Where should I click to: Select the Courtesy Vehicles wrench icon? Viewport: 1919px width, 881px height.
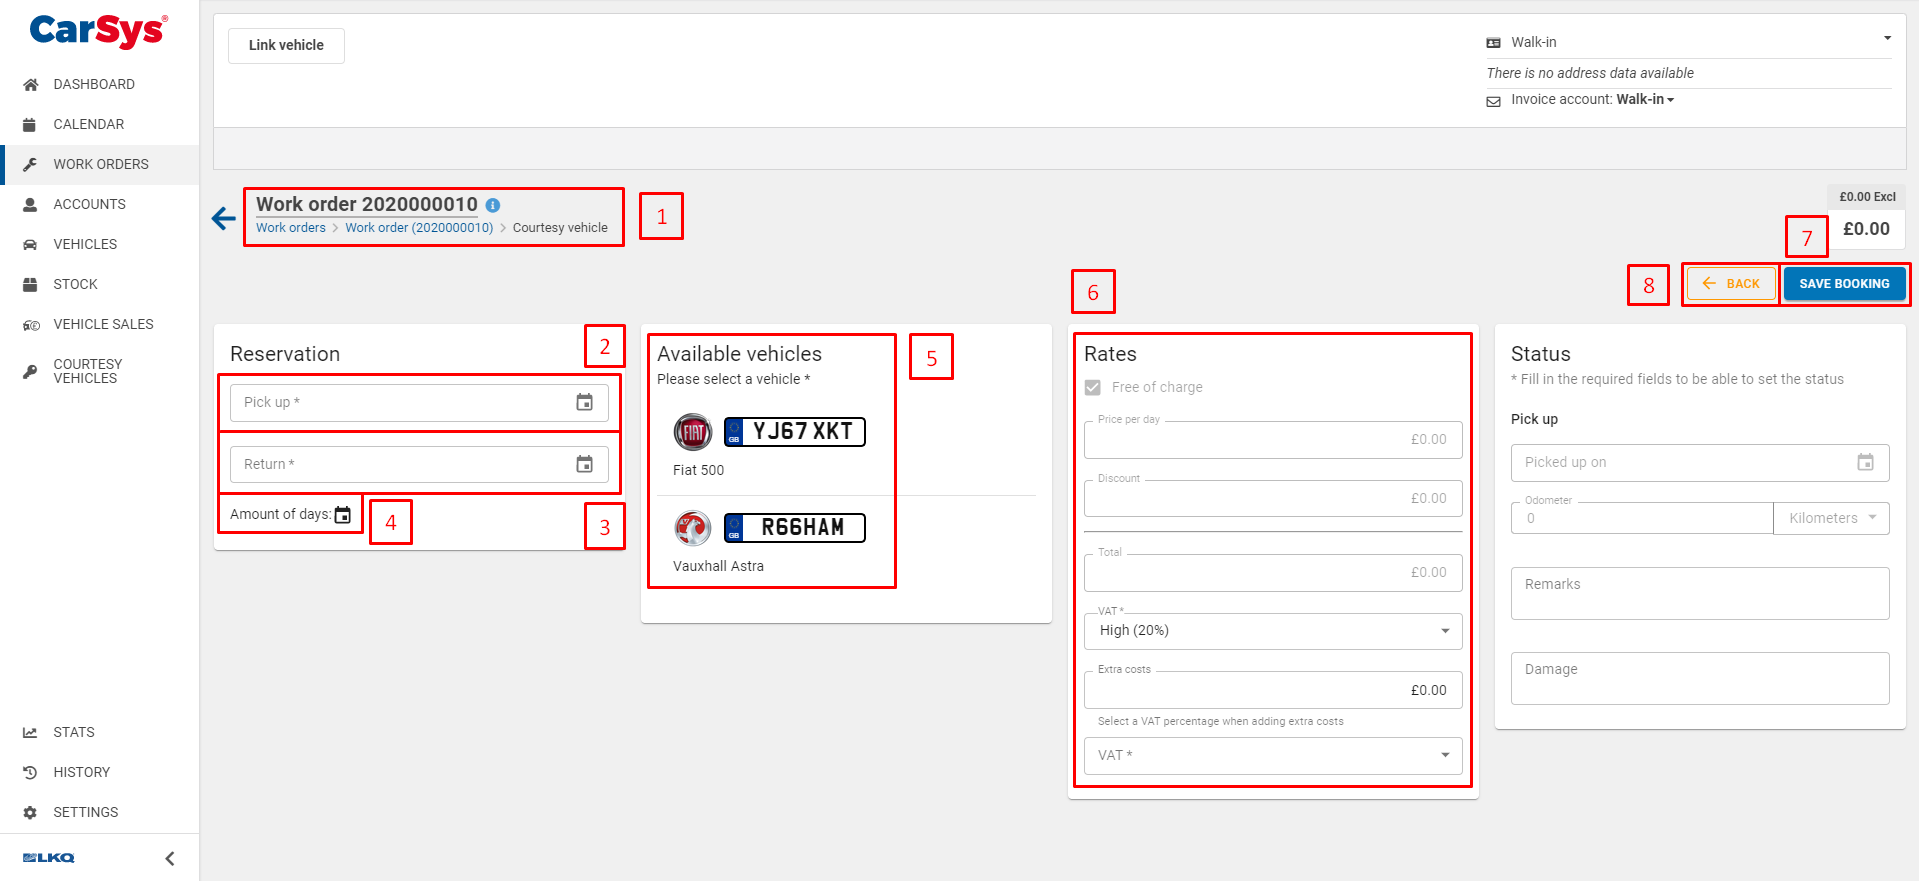pyautogui.click(x=30, y=371)
